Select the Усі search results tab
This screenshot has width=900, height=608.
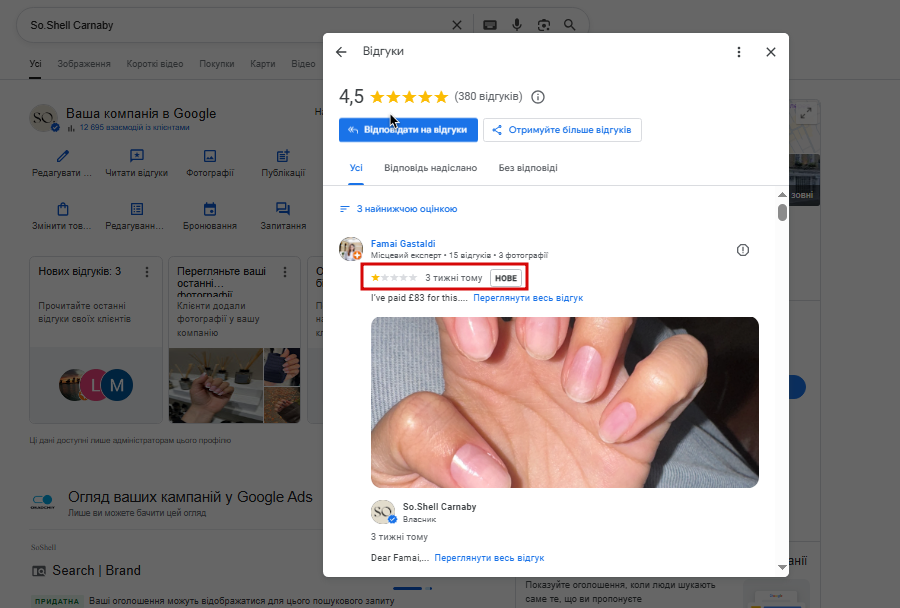[36, 64]
